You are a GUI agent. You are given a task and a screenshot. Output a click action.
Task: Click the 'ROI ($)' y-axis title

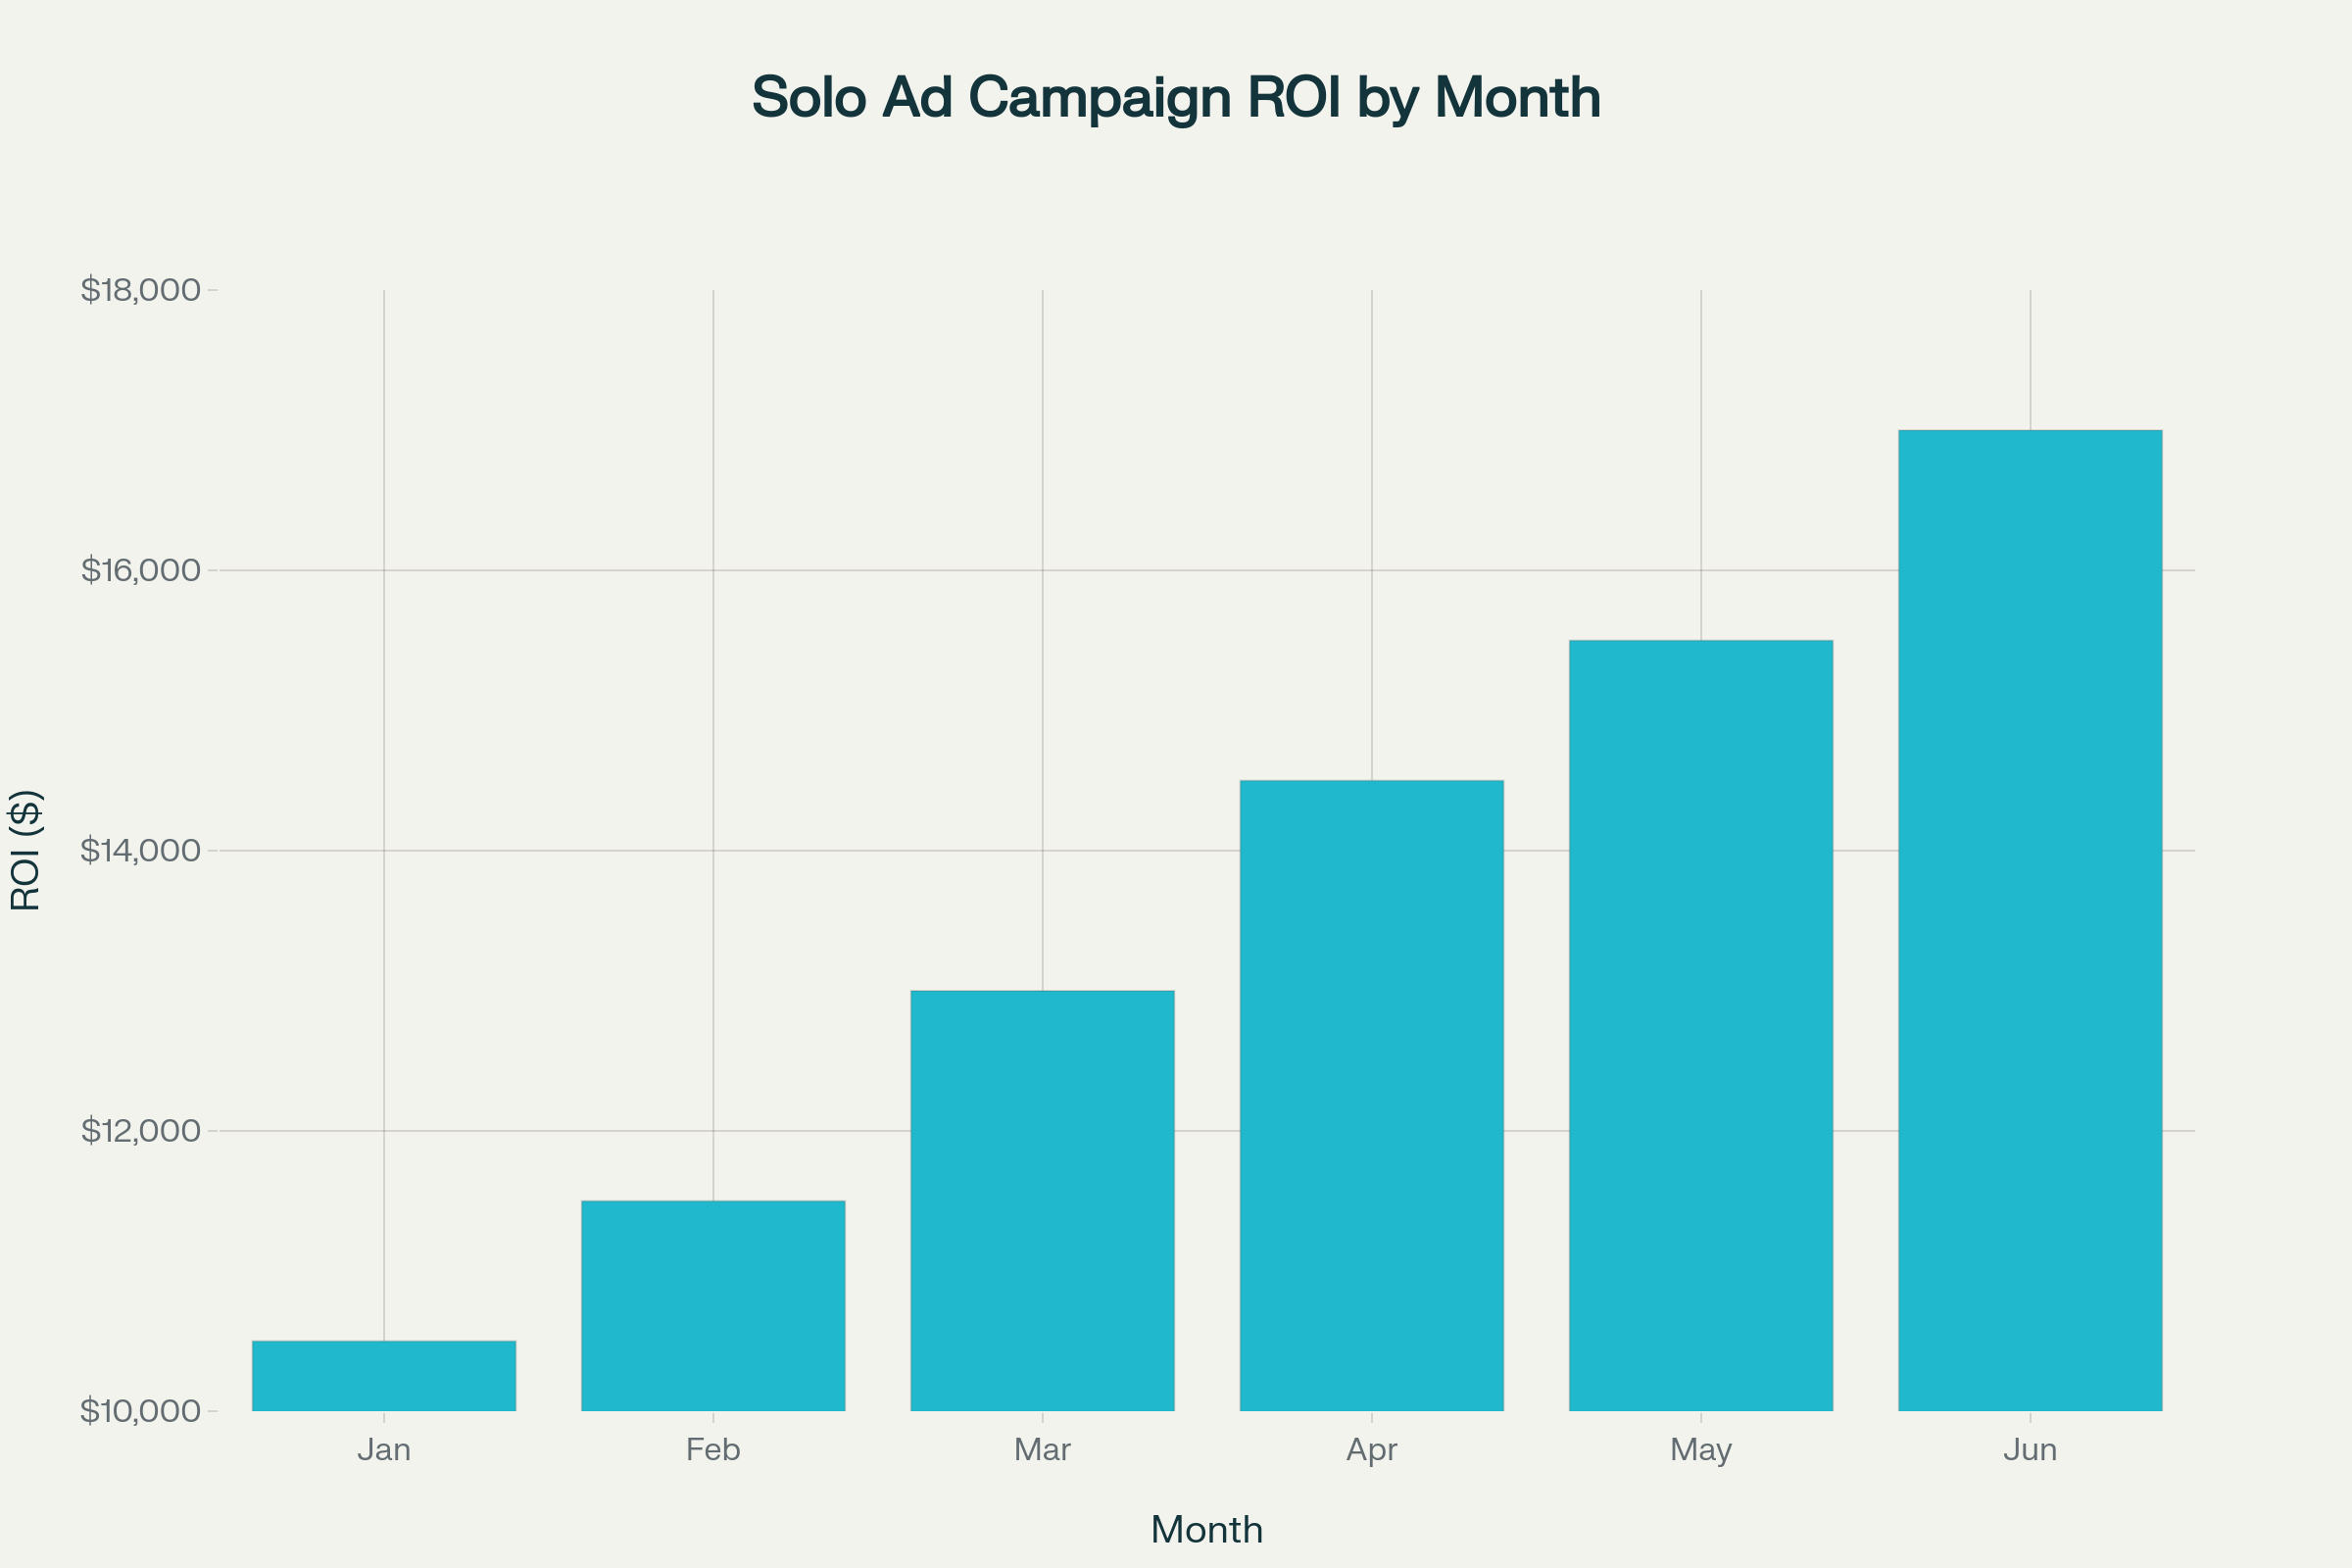point(26,850)
